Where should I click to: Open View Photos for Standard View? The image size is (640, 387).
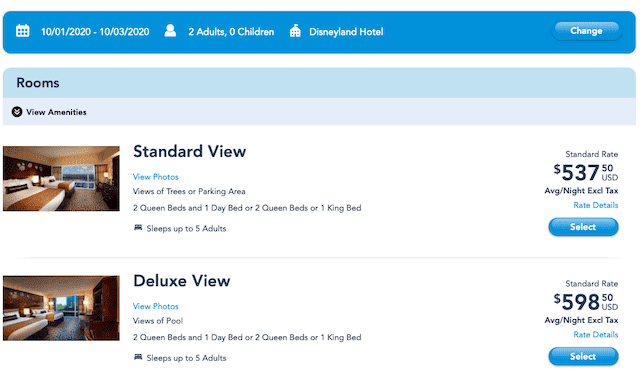click(x=156, y=177)
